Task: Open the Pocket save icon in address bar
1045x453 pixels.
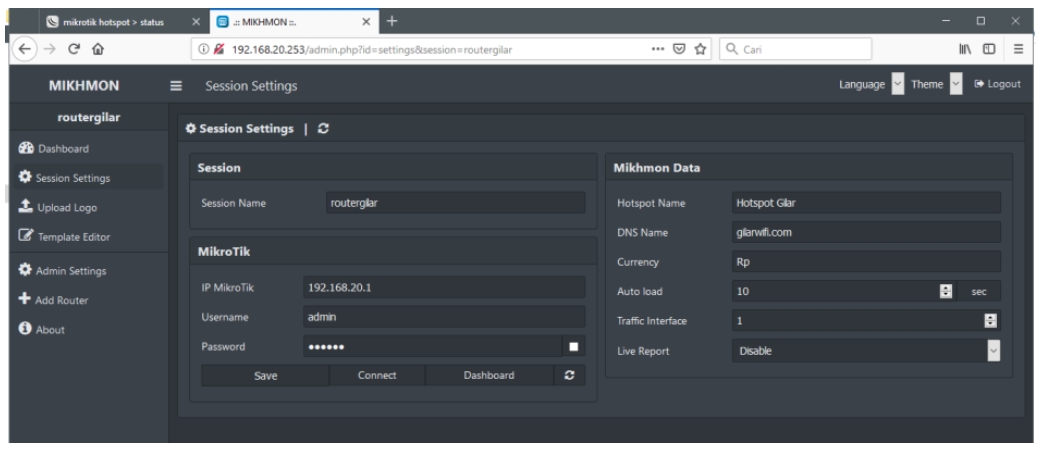Action: pos(679,49)
